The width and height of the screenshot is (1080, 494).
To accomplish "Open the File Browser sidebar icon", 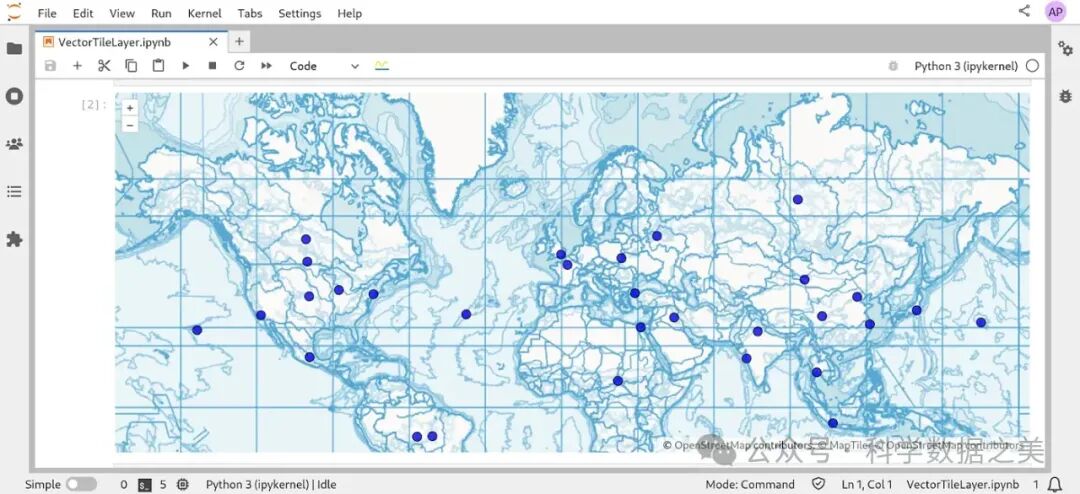I will tap(14, 48).
